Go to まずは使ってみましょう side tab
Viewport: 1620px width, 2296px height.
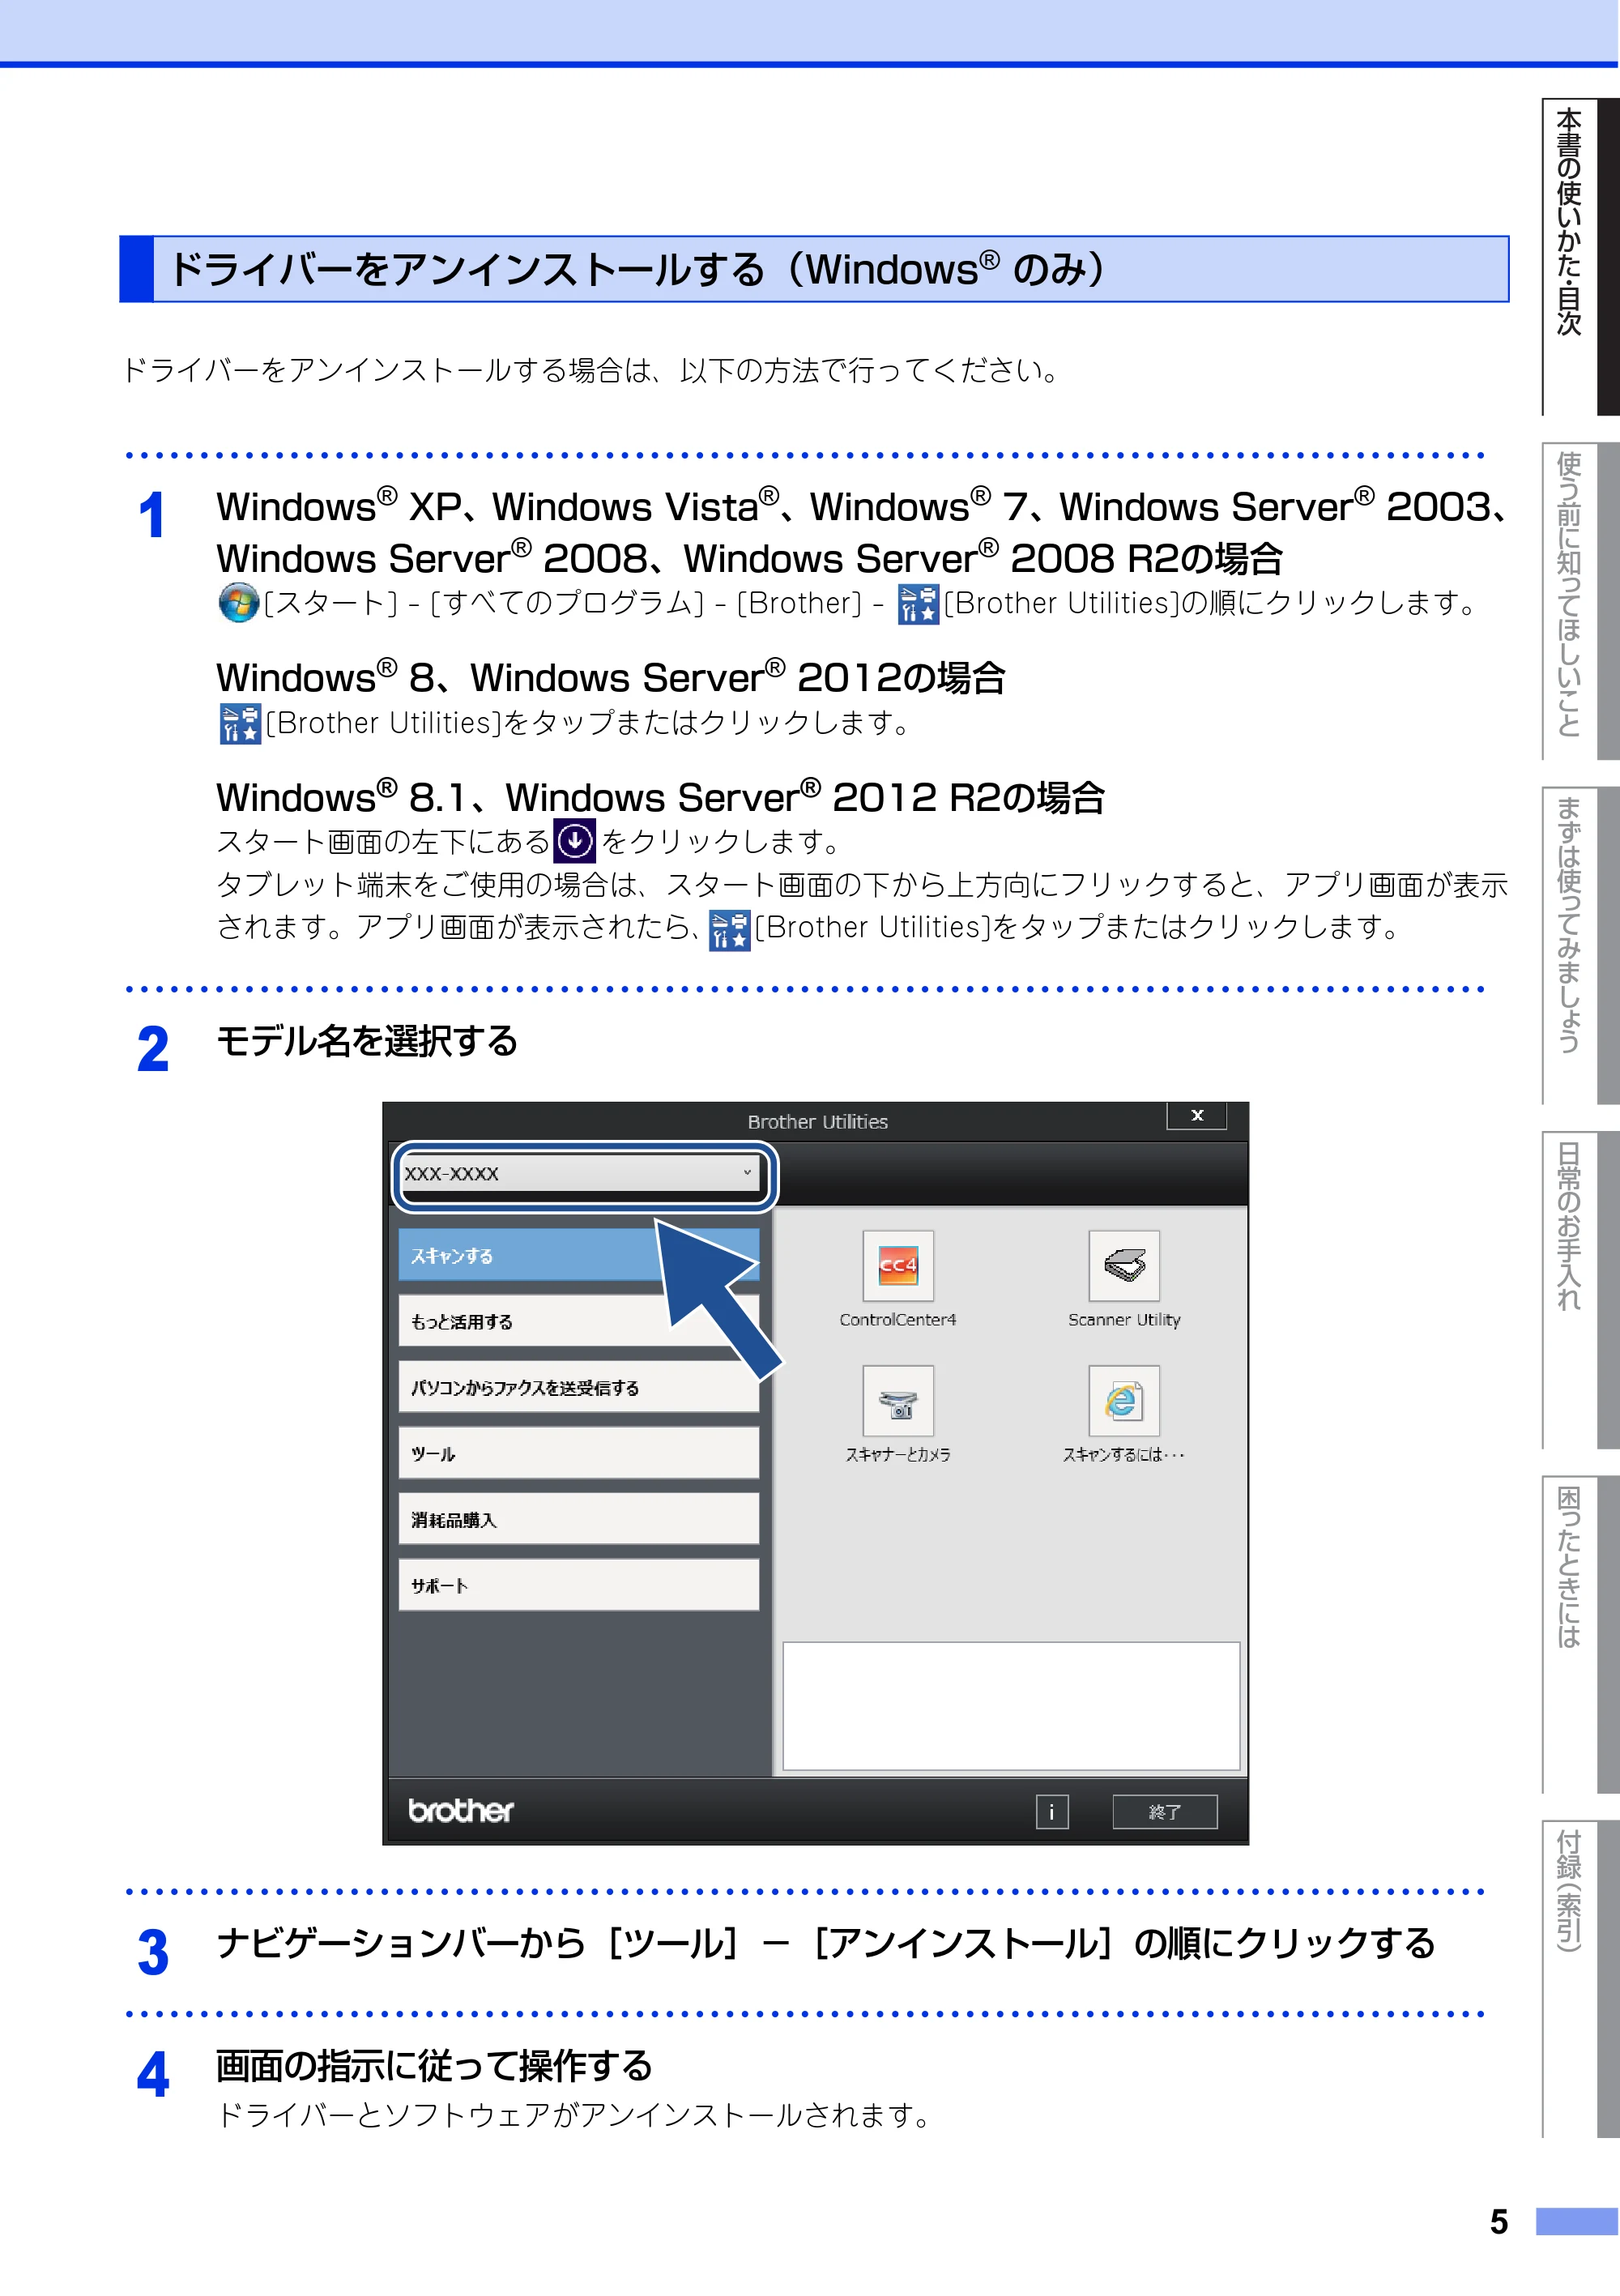[x=1580, y=946]
